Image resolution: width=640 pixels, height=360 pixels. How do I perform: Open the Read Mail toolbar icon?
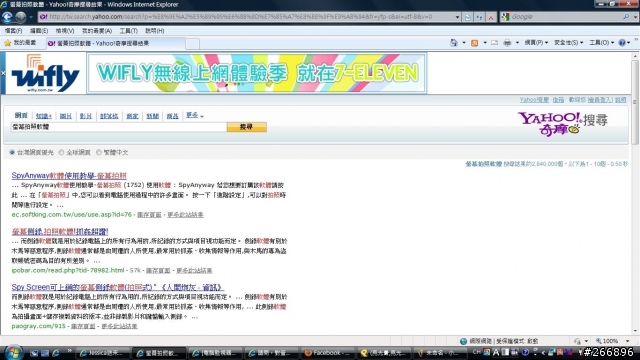494,42
